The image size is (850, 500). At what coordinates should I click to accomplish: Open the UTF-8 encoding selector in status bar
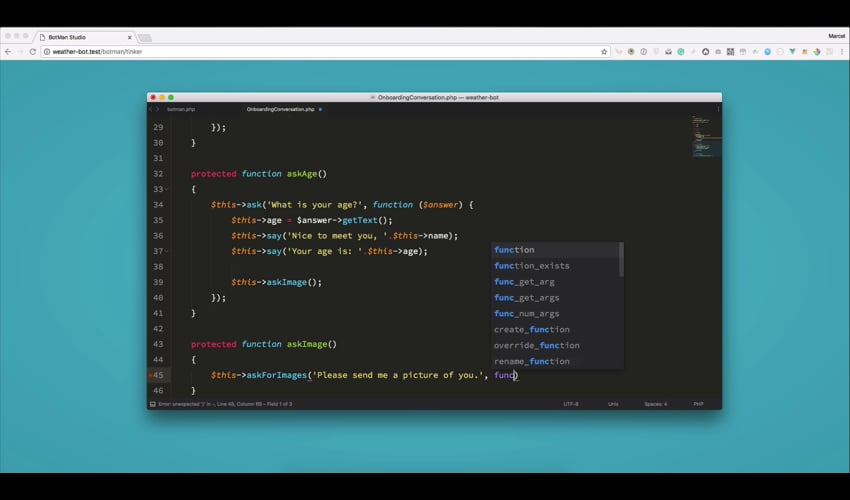[571, 404]
